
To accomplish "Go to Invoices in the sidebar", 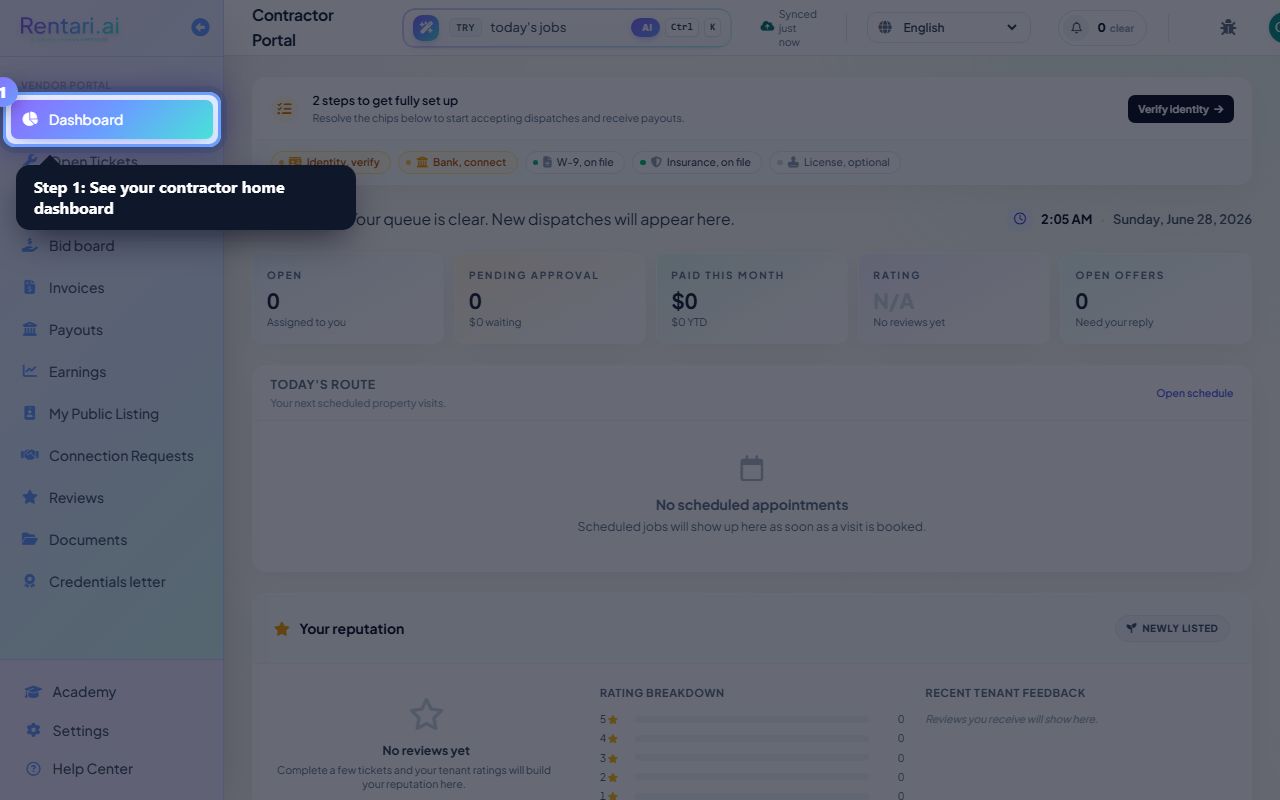I will [x=112, y=288].
